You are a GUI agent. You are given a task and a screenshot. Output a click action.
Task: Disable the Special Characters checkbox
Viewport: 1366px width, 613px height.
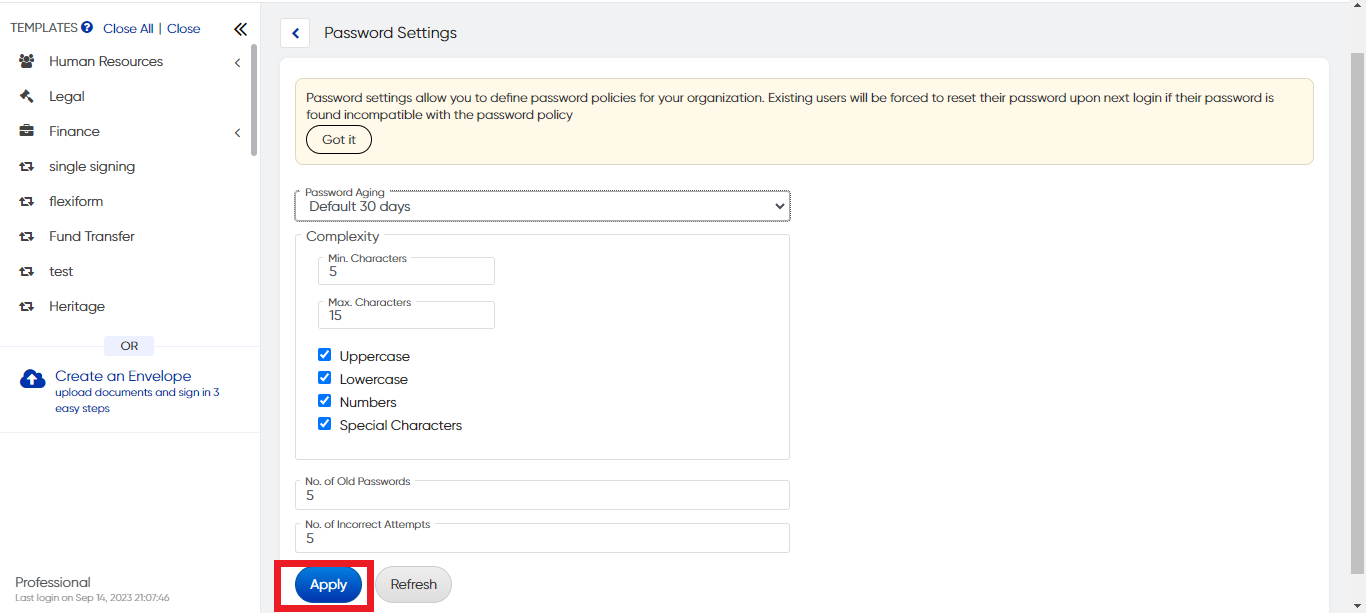pyautogui.click(x=324, y=424)
